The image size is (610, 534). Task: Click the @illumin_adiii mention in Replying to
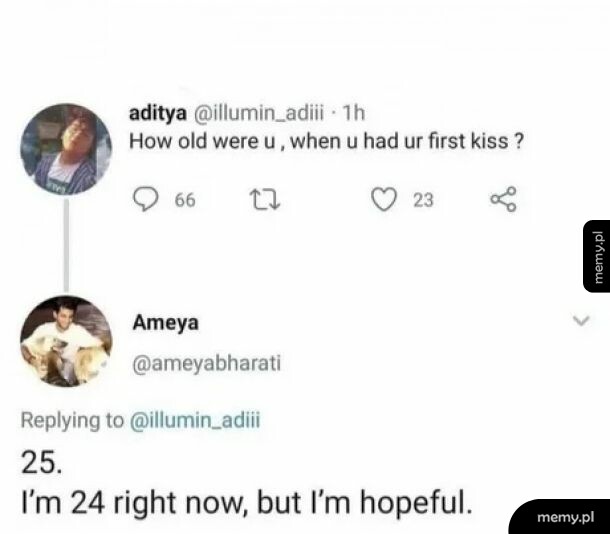[x=195, y=420]
